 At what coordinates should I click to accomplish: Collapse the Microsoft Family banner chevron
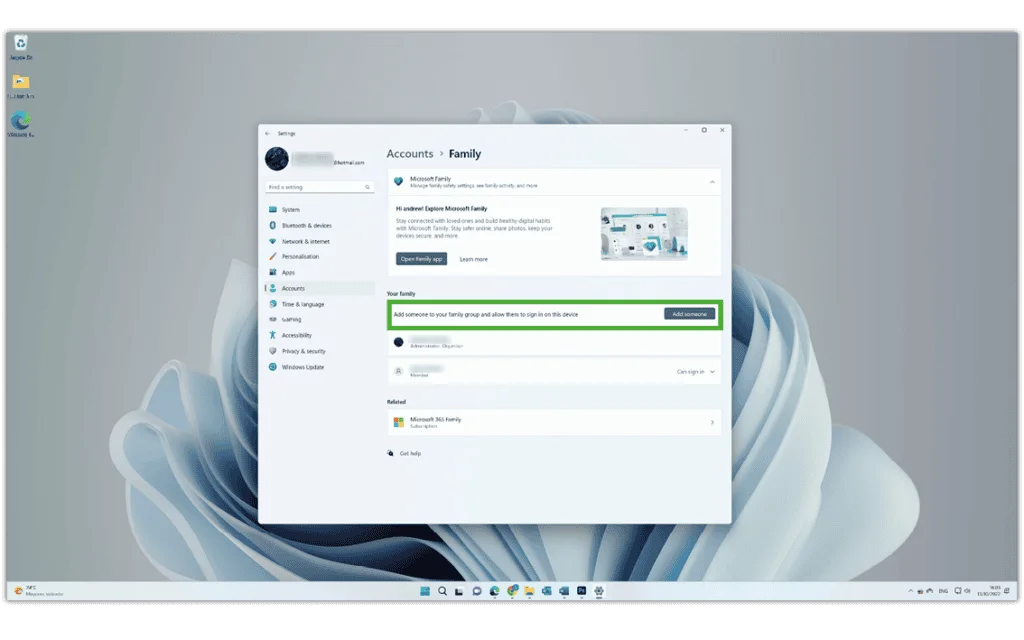tap(712, 182)
